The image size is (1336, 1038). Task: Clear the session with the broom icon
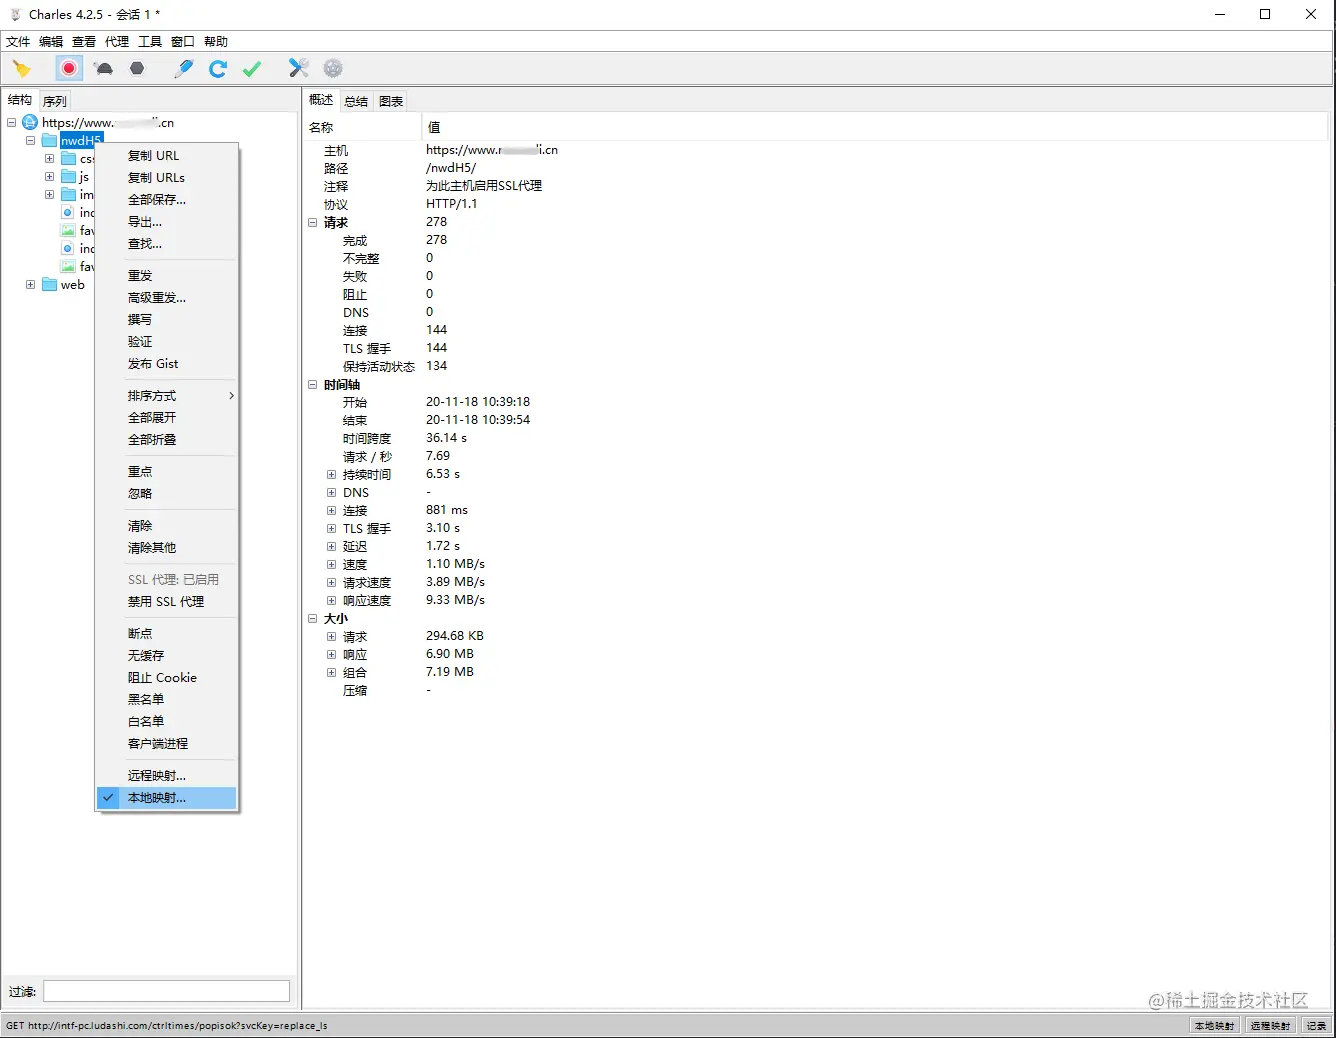pos(21,68)
